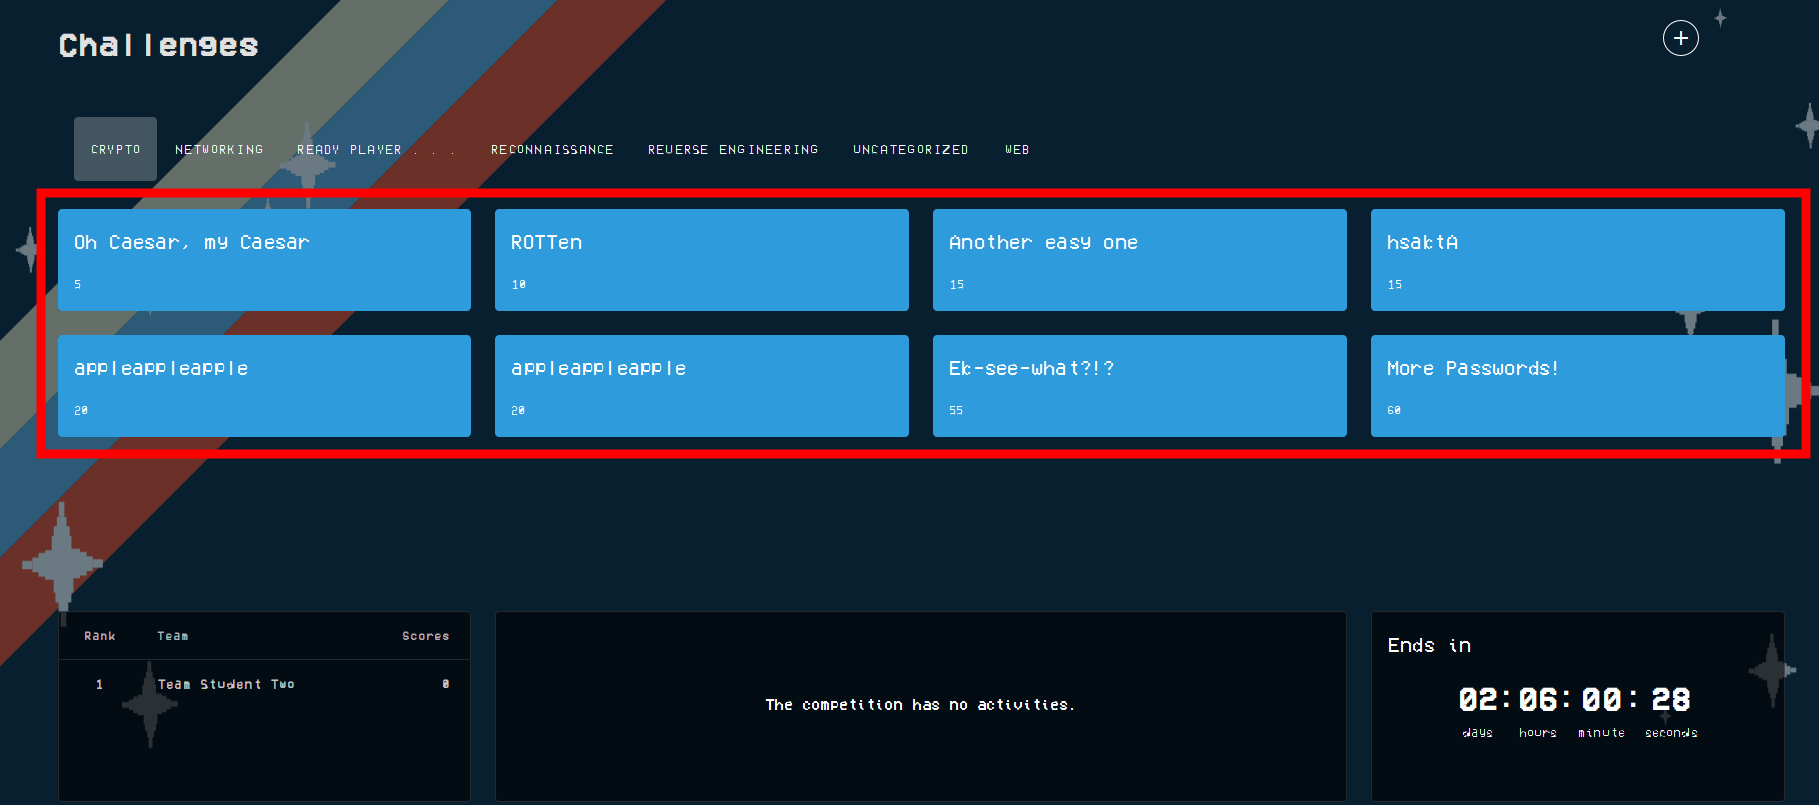Select the Another easy one challenge
The height and width of the screenshot is (805, 1819).
(1140, 260)
